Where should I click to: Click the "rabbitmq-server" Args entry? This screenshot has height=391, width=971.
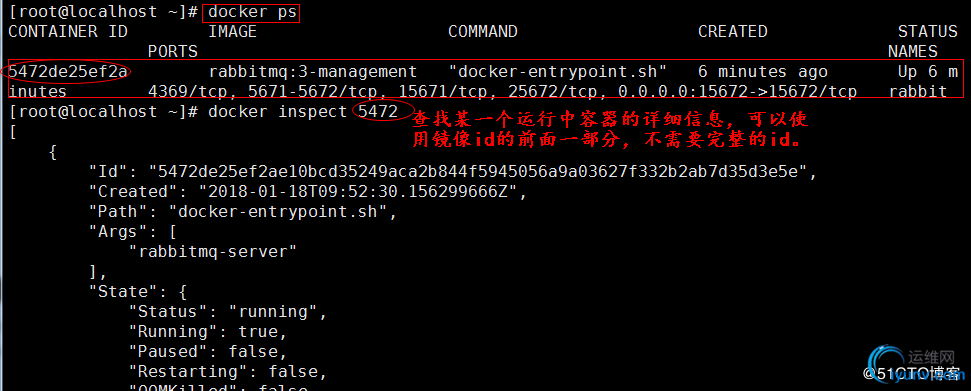[x=213, y=252]
